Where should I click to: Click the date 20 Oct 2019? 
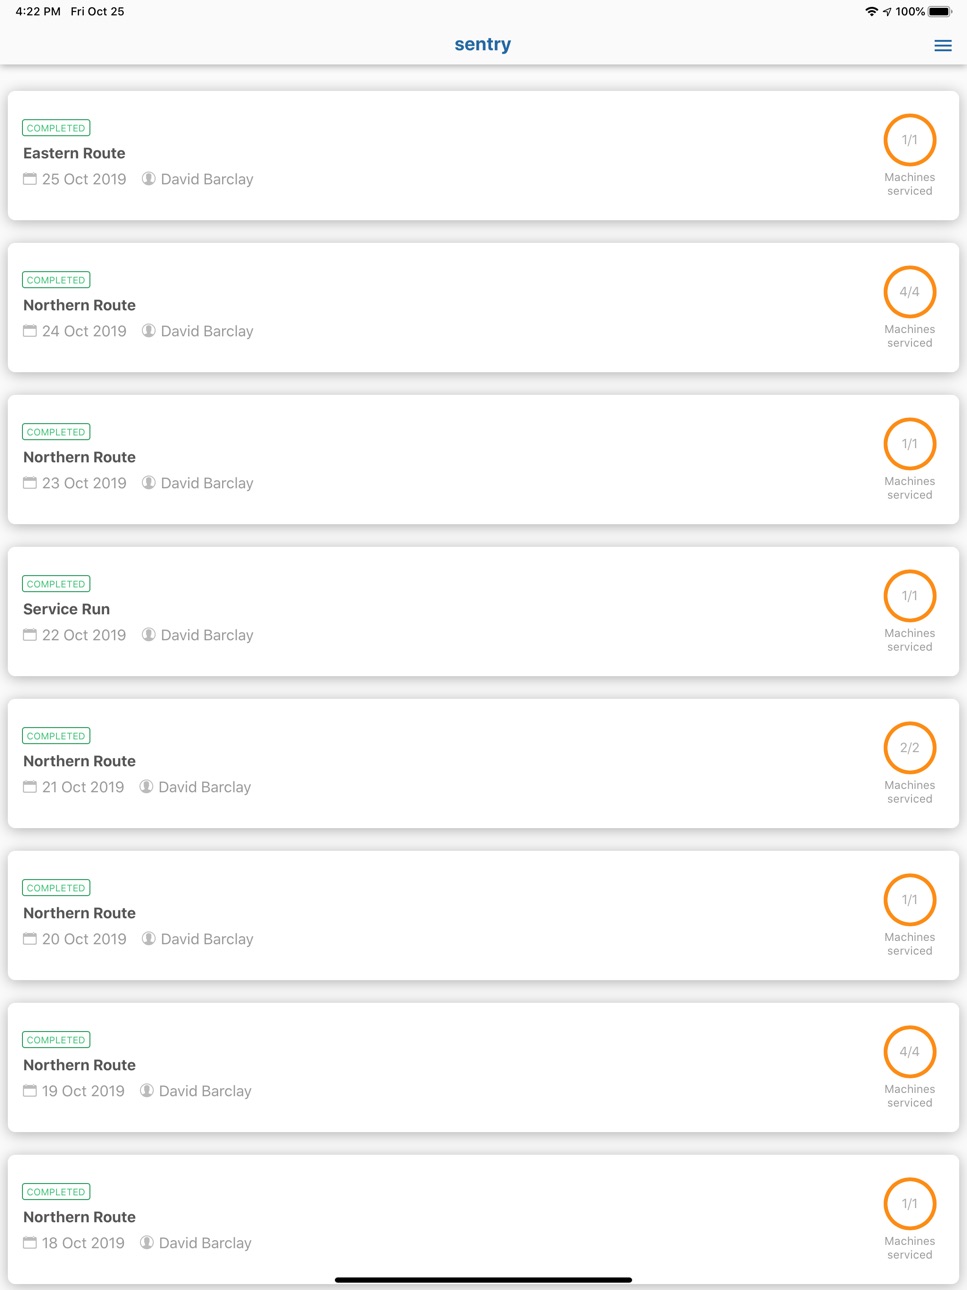point(84,939)
